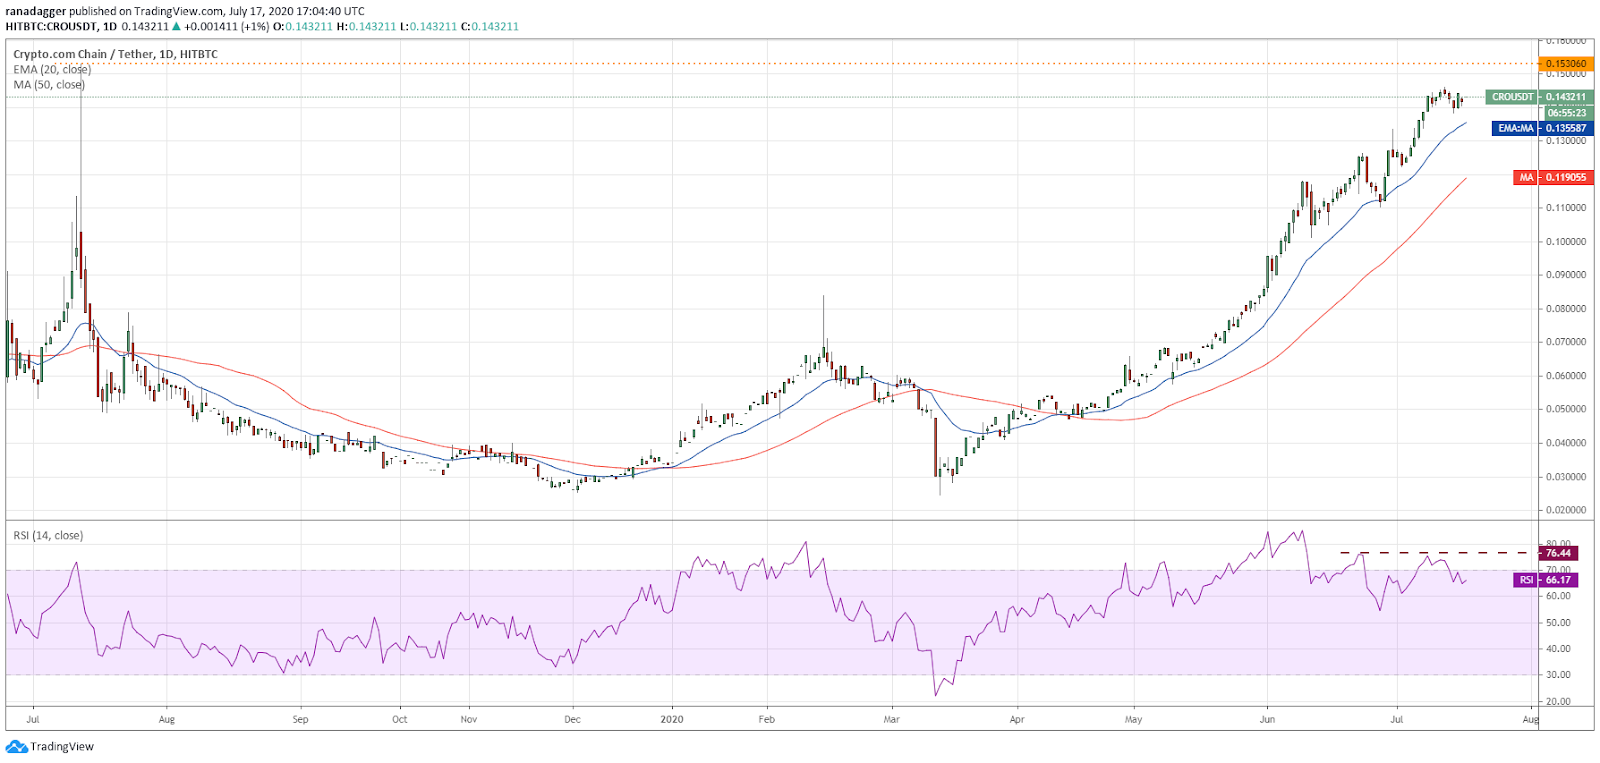The width and height of the screenshot is (1600, 763).
Task: Click the 0.100000 price axis label
Action: (1566, 241)
